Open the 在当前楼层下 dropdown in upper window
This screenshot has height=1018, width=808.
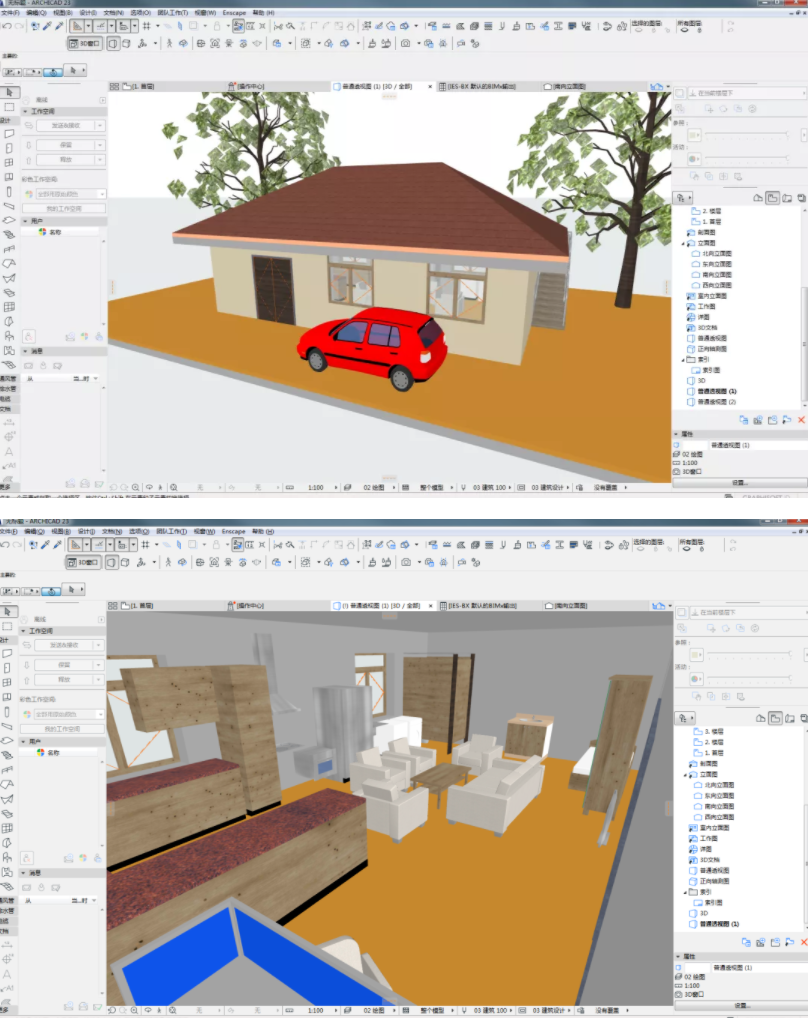point(746,93)
